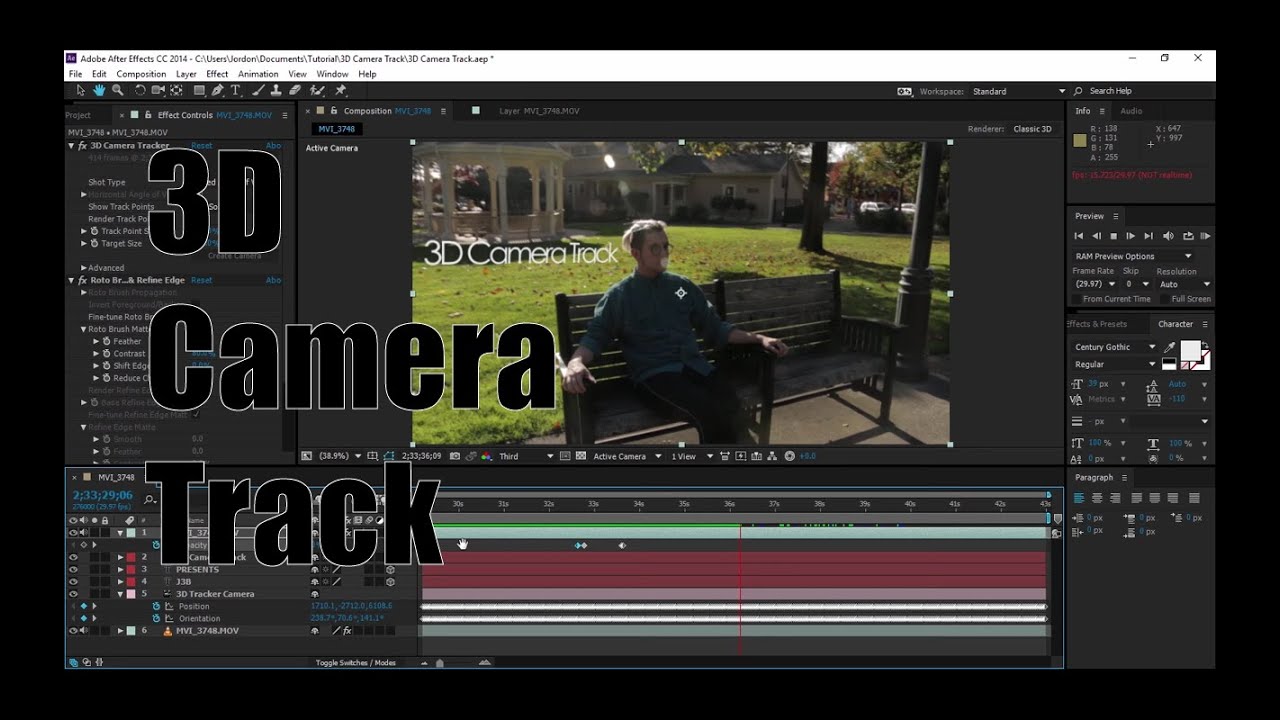Select the Rectangle shape tool
1280x720 pixels.
pyautogui.click(x=199, y=90)
